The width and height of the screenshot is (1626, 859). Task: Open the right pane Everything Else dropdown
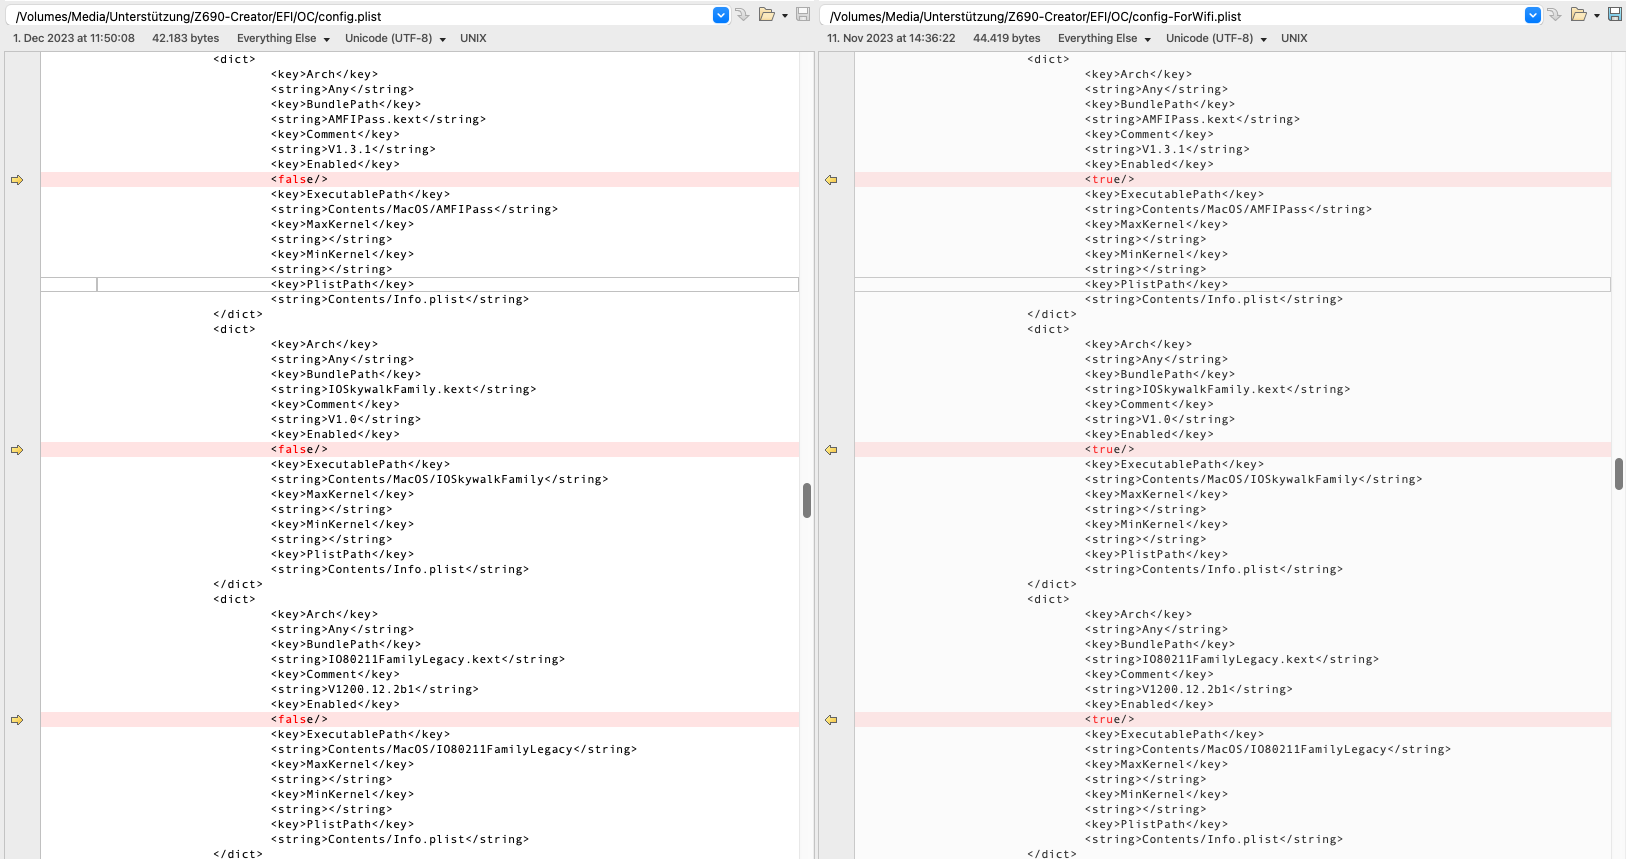(1104, 38)
